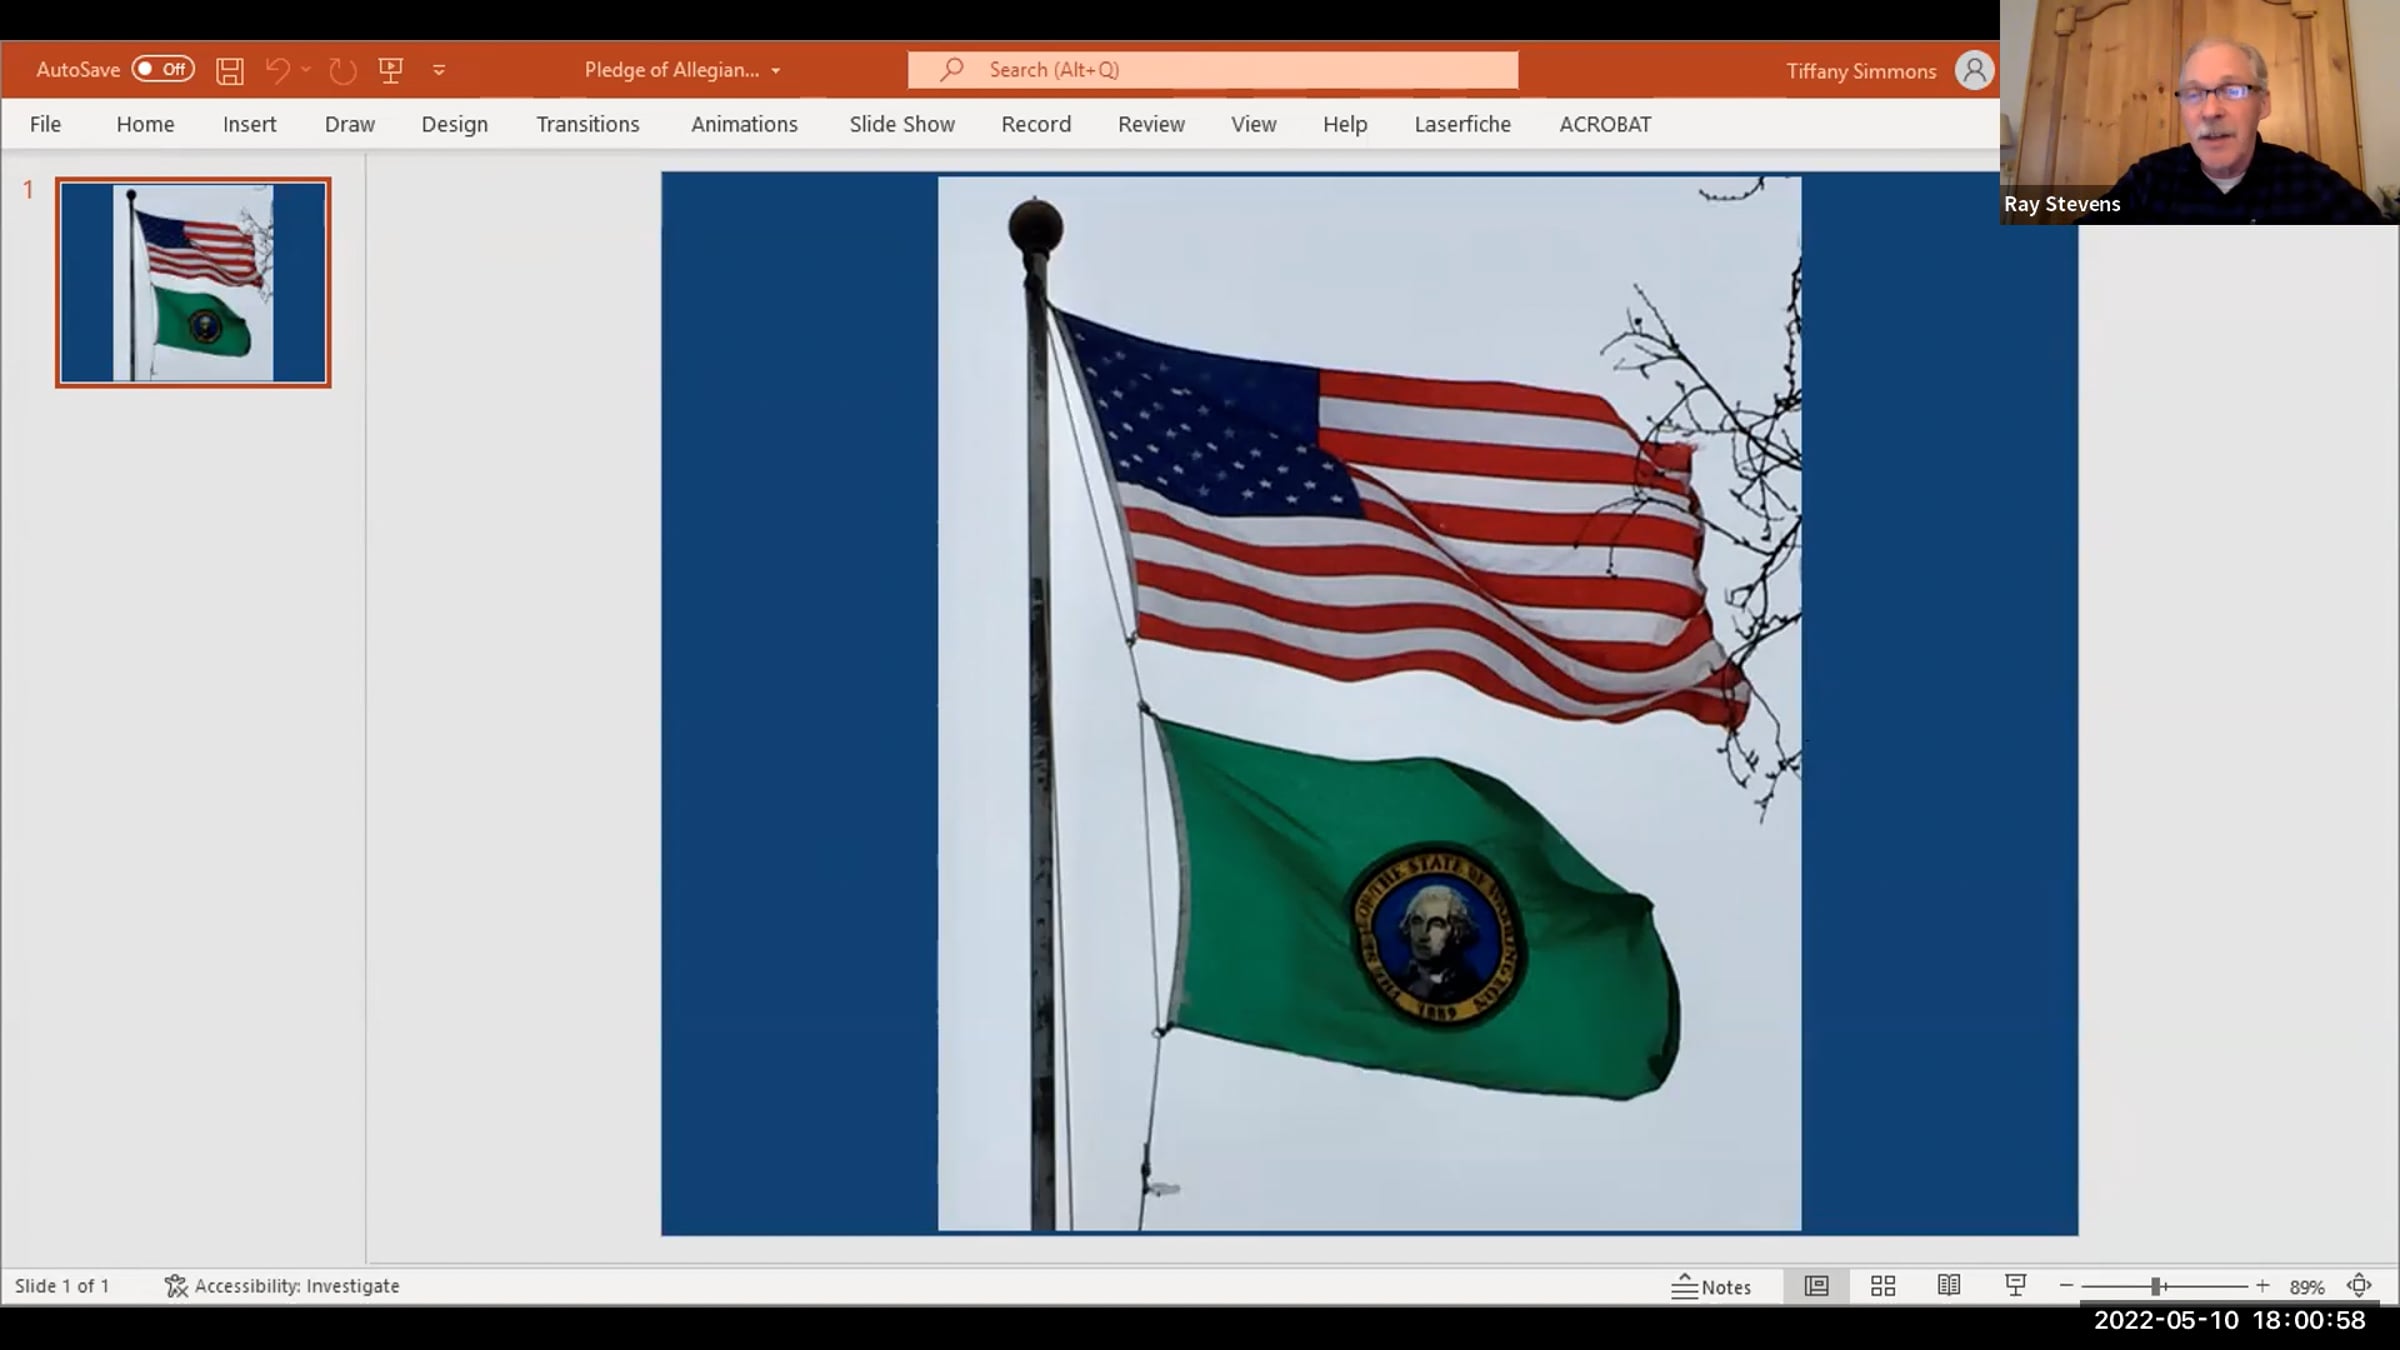Fit slide to current window icon

point(2359,1286)
